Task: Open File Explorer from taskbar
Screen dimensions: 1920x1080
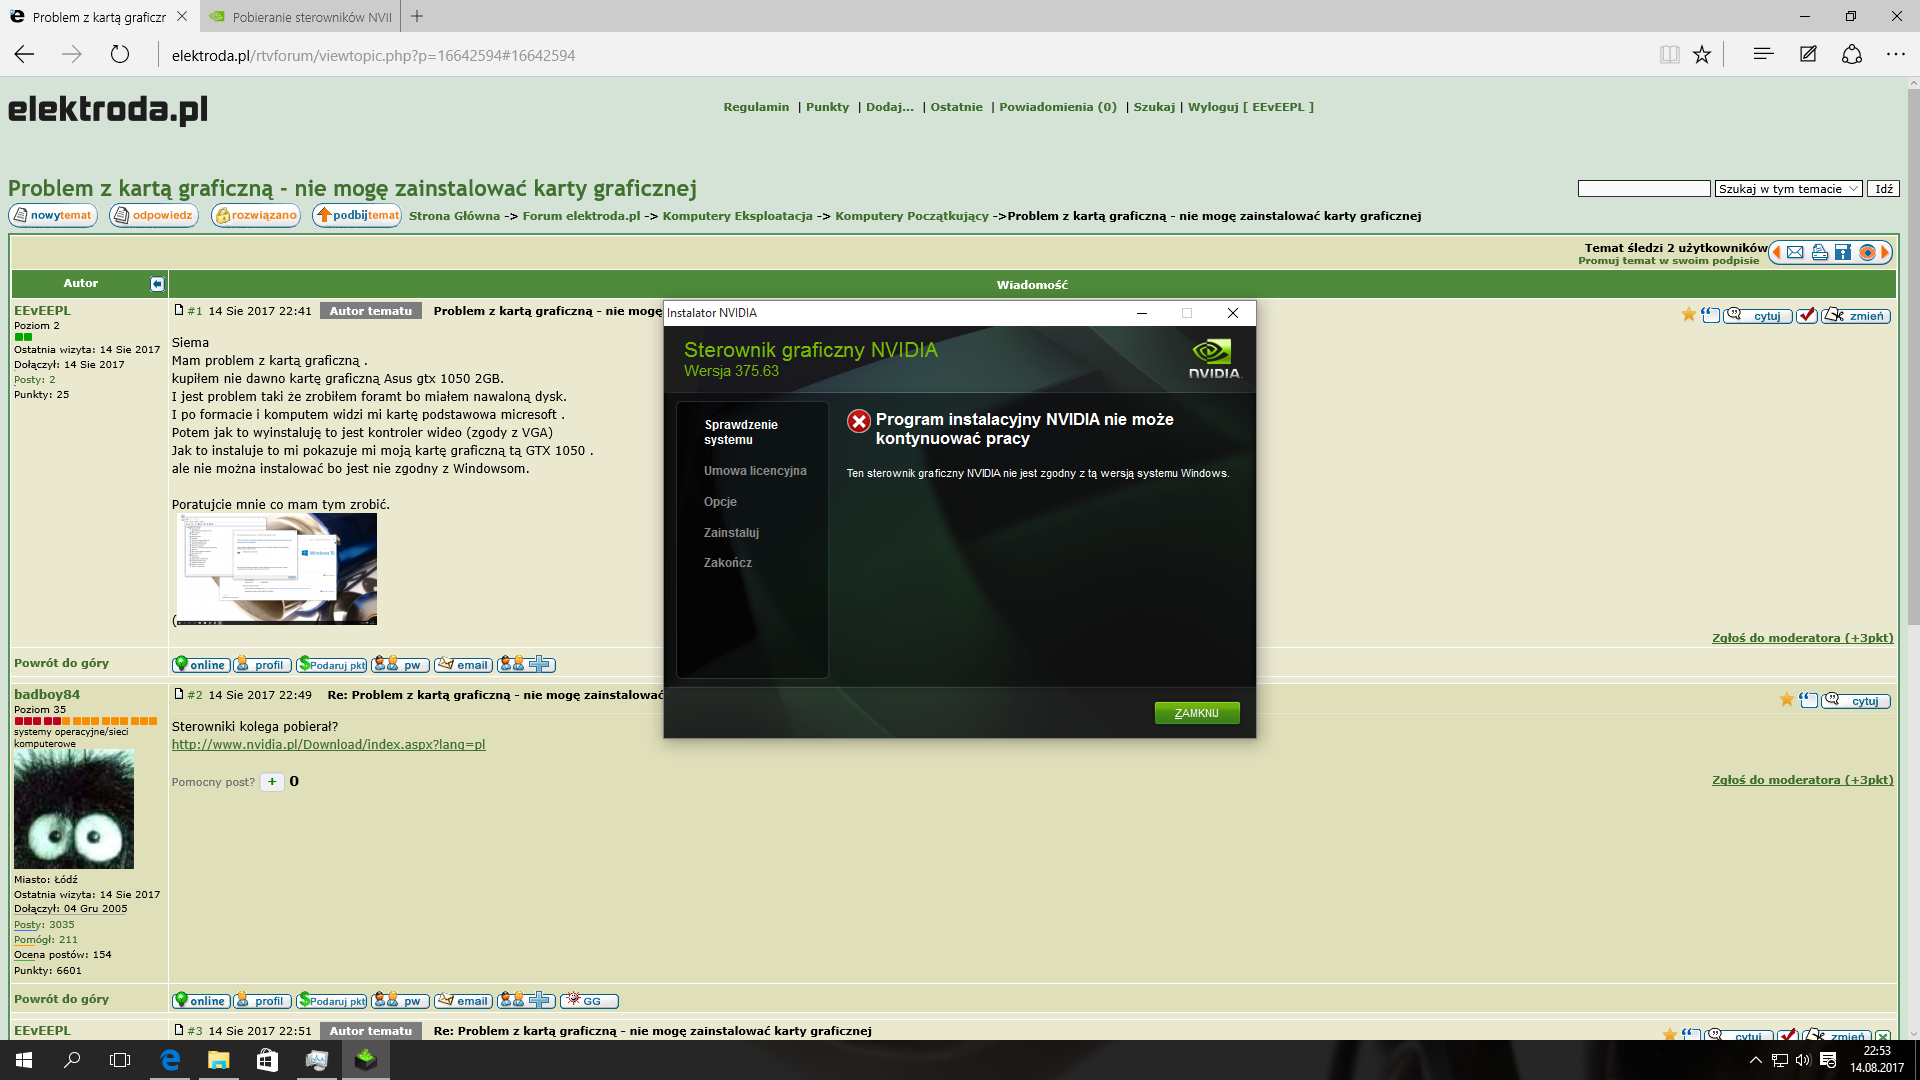Action: pos(218,1060)
